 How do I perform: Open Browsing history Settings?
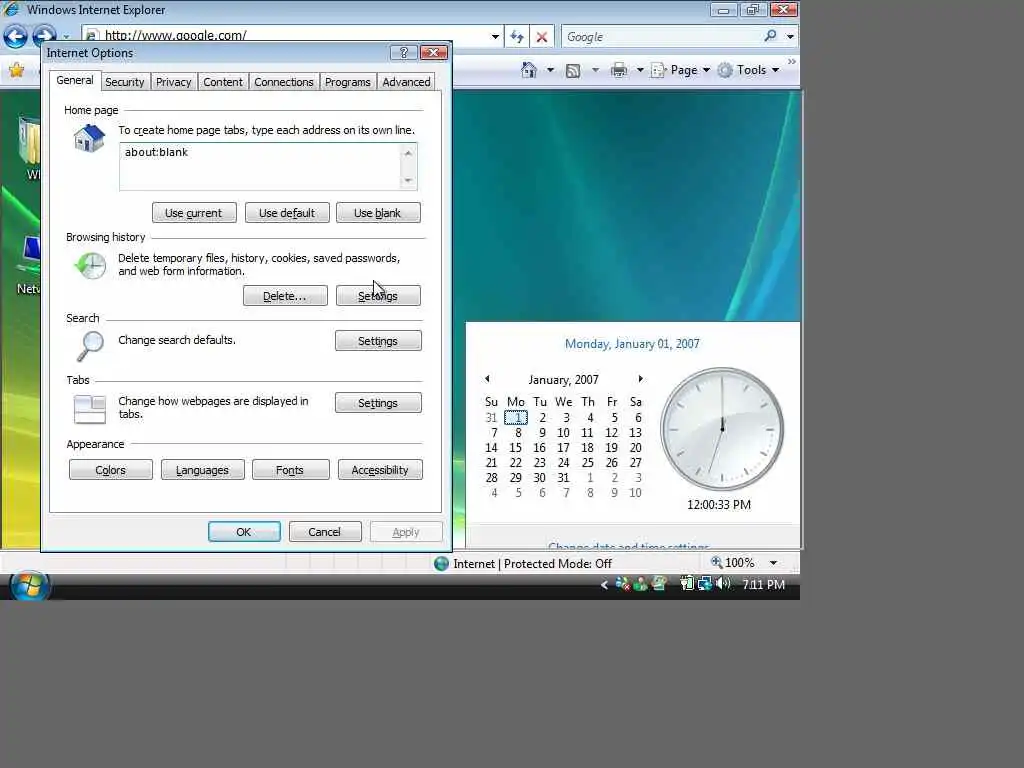point(378,296)
